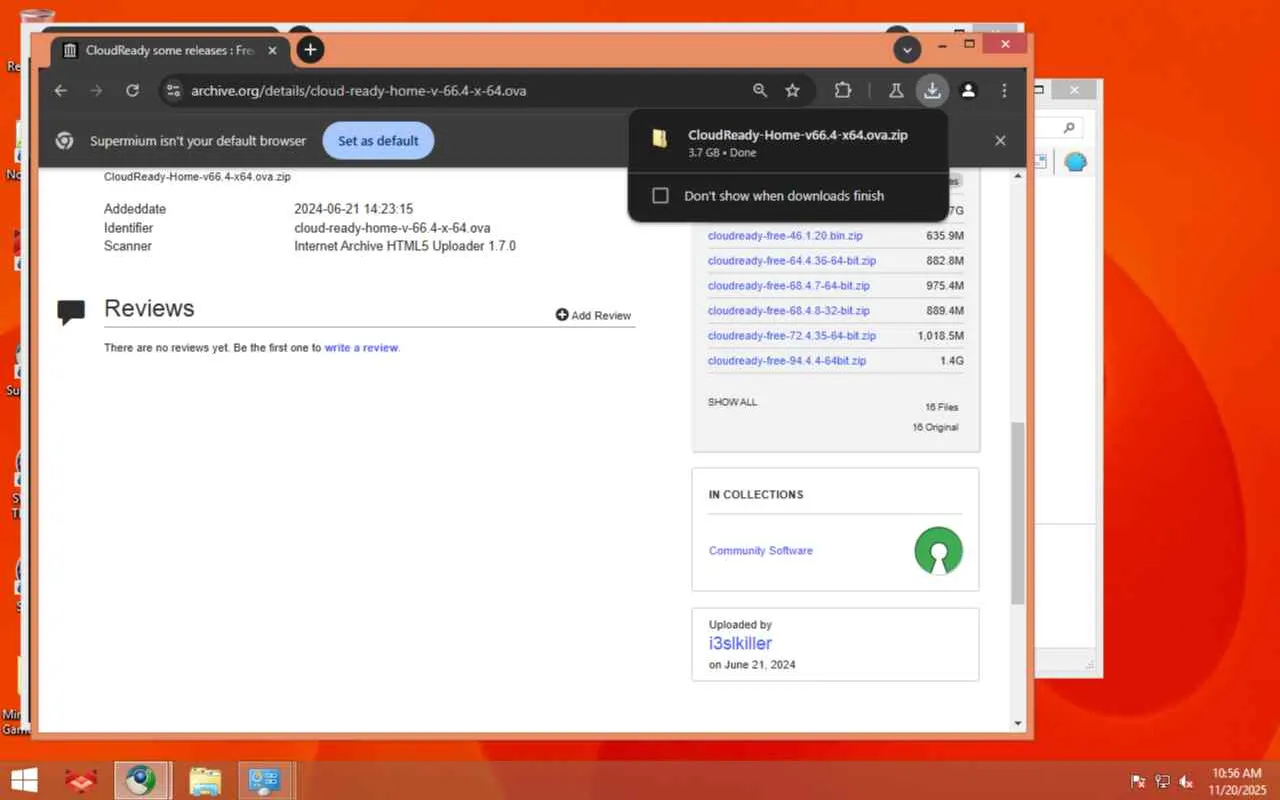Viewport: 1280px width, 800px height.
Task: Open the Control Panel taskbar icon
Action: pos(266,780)
